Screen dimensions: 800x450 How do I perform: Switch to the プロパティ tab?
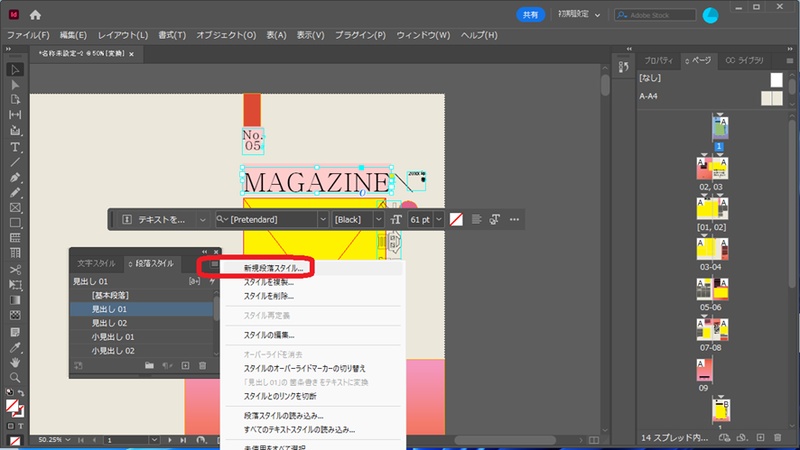click(x=658, y=61)
